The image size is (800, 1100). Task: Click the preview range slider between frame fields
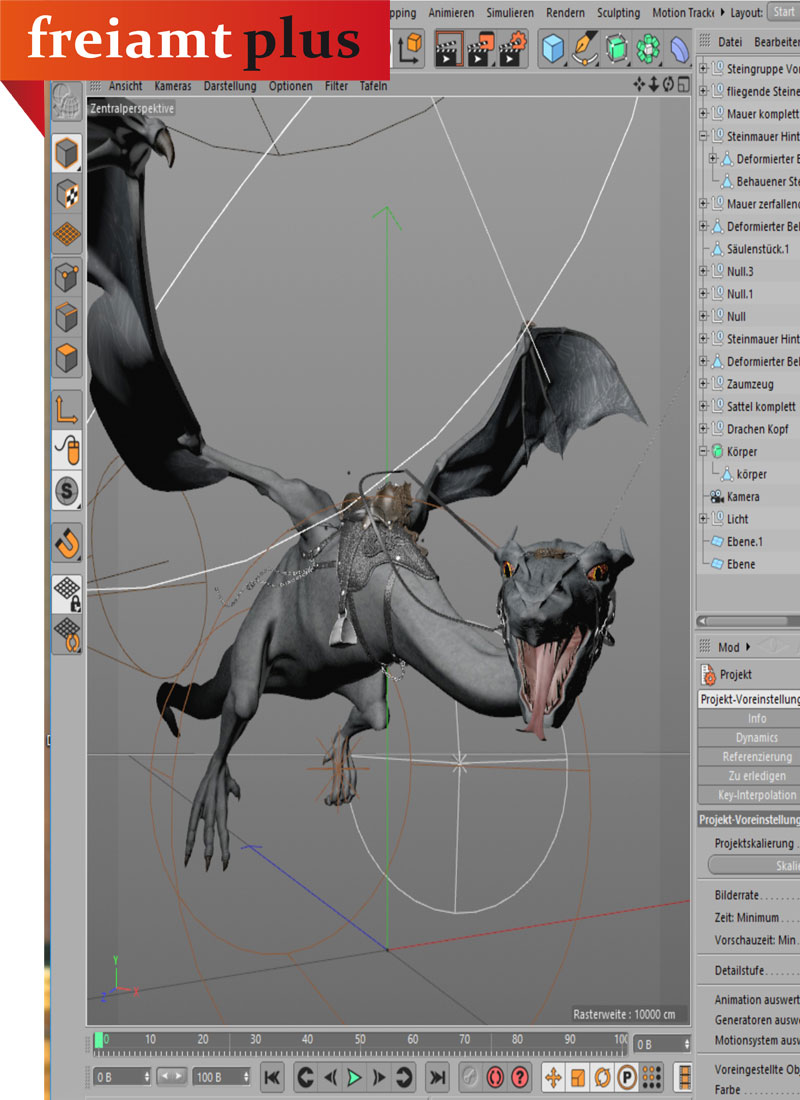[171, 1075]
